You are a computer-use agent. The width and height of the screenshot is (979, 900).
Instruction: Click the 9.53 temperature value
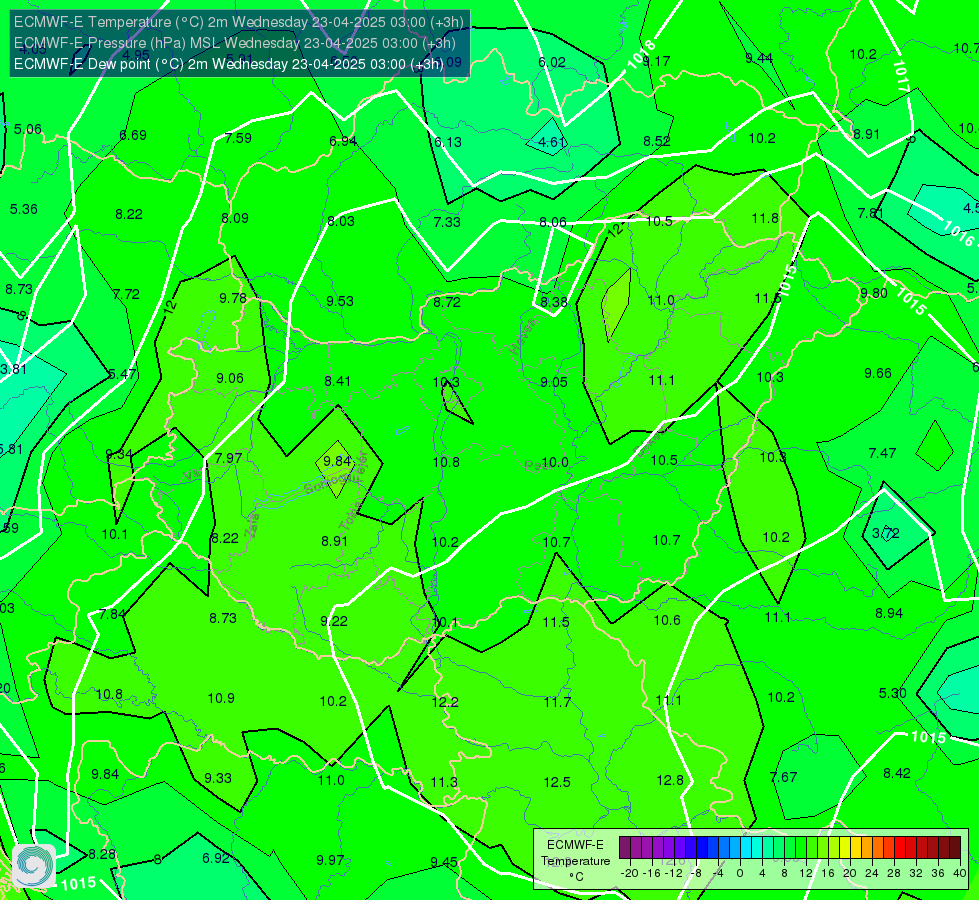pos(340,301)
